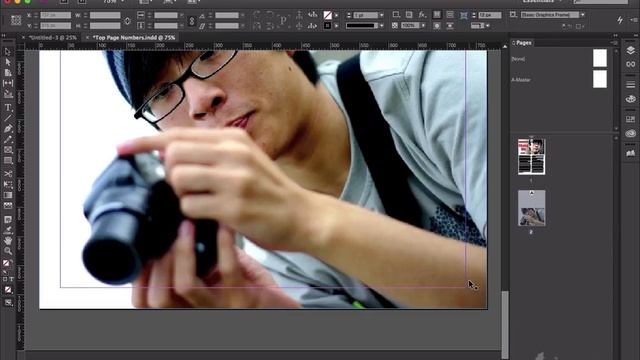
Task: Open the Layers panel icon
Action: coord(631,50)
